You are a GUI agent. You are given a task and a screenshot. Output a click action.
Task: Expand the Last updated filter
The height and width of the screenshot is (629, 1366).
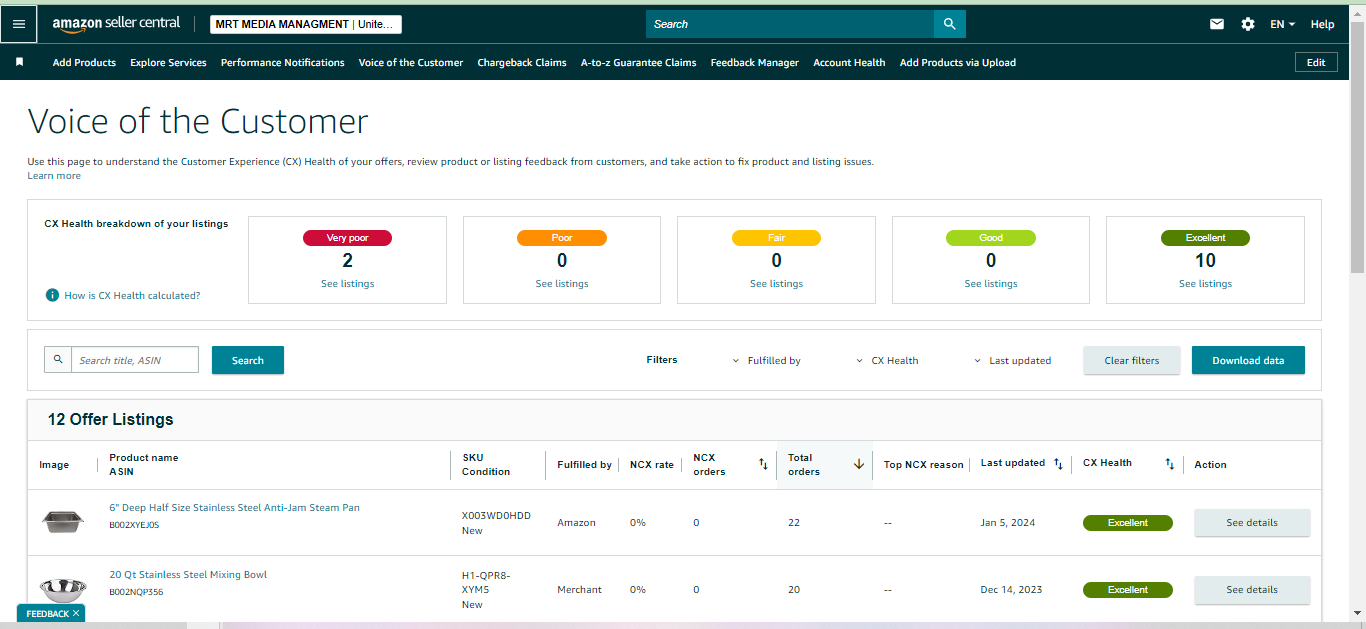pos(1013,360)
